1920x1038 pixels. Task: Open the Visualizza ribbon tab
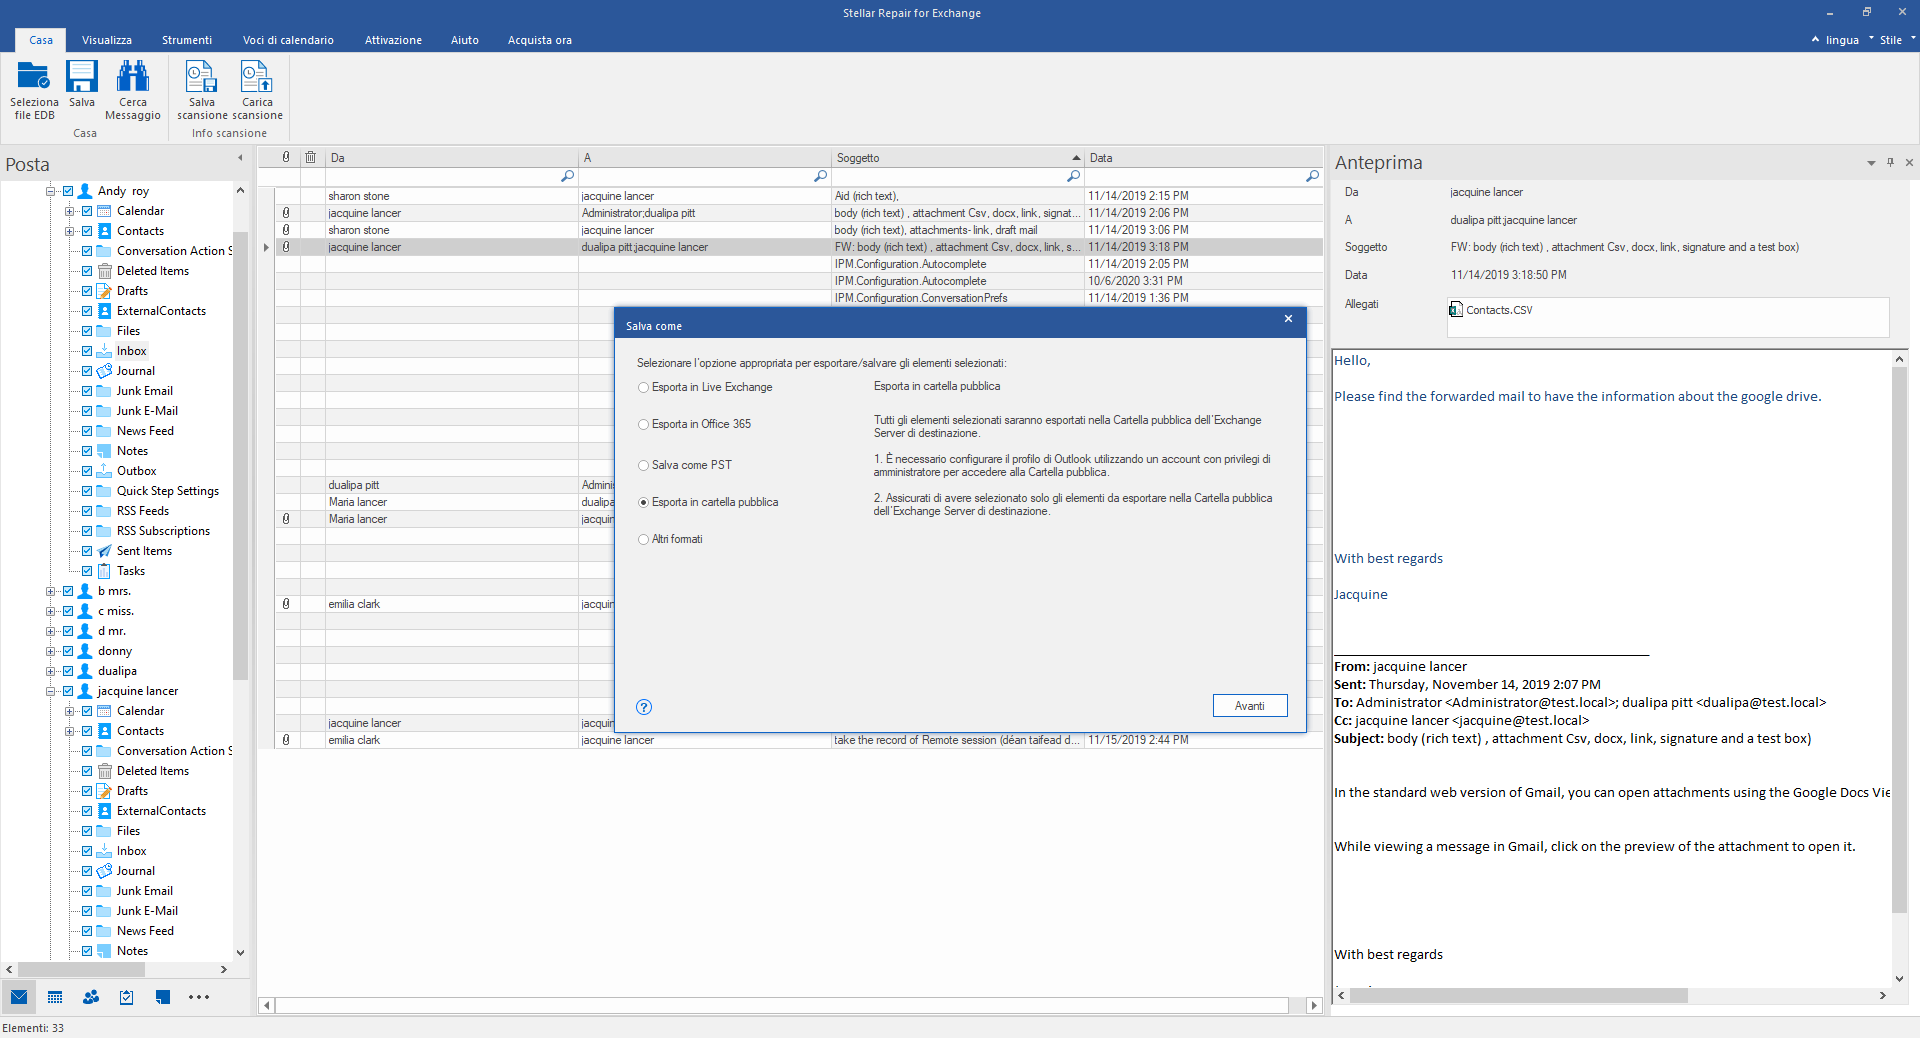pos(107,40)
